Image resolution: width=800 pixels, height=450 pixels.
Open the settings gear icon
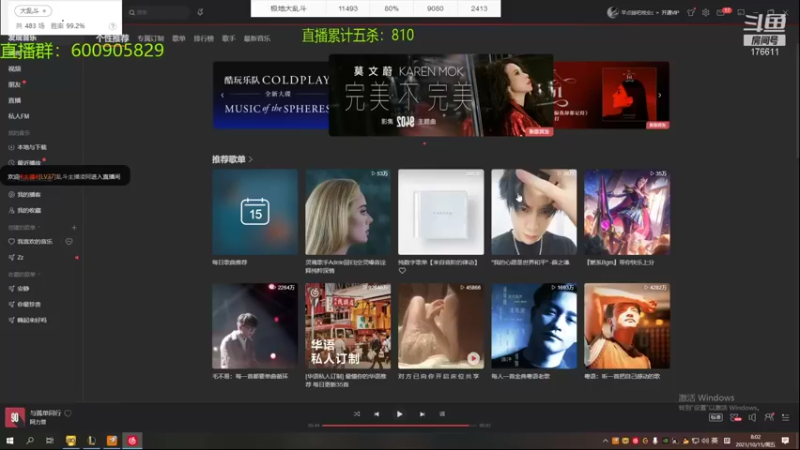(706, 12)
